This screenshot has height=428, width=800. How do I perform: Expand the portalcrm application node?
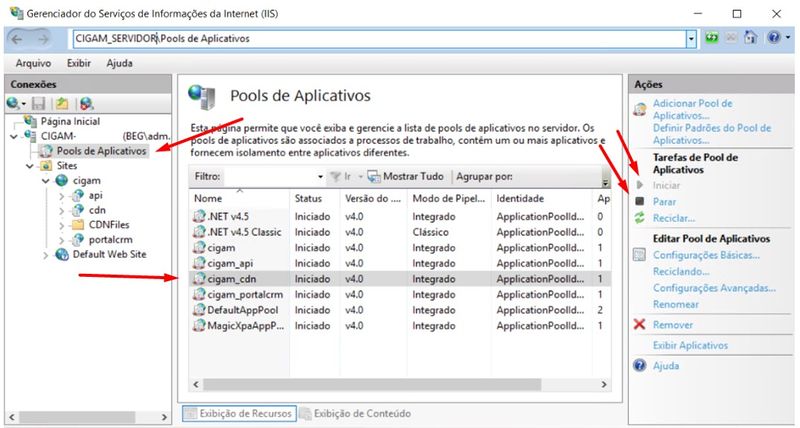61,240
